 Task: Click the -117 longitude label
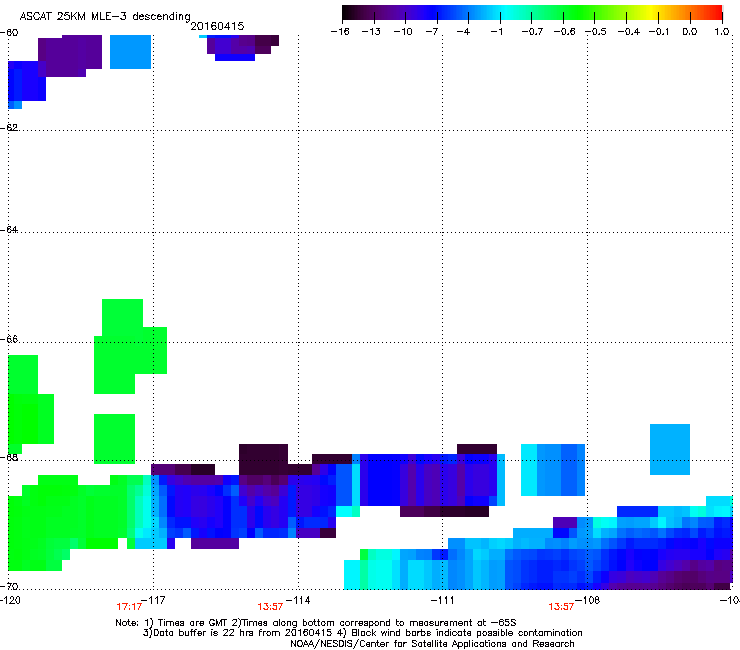153,600
